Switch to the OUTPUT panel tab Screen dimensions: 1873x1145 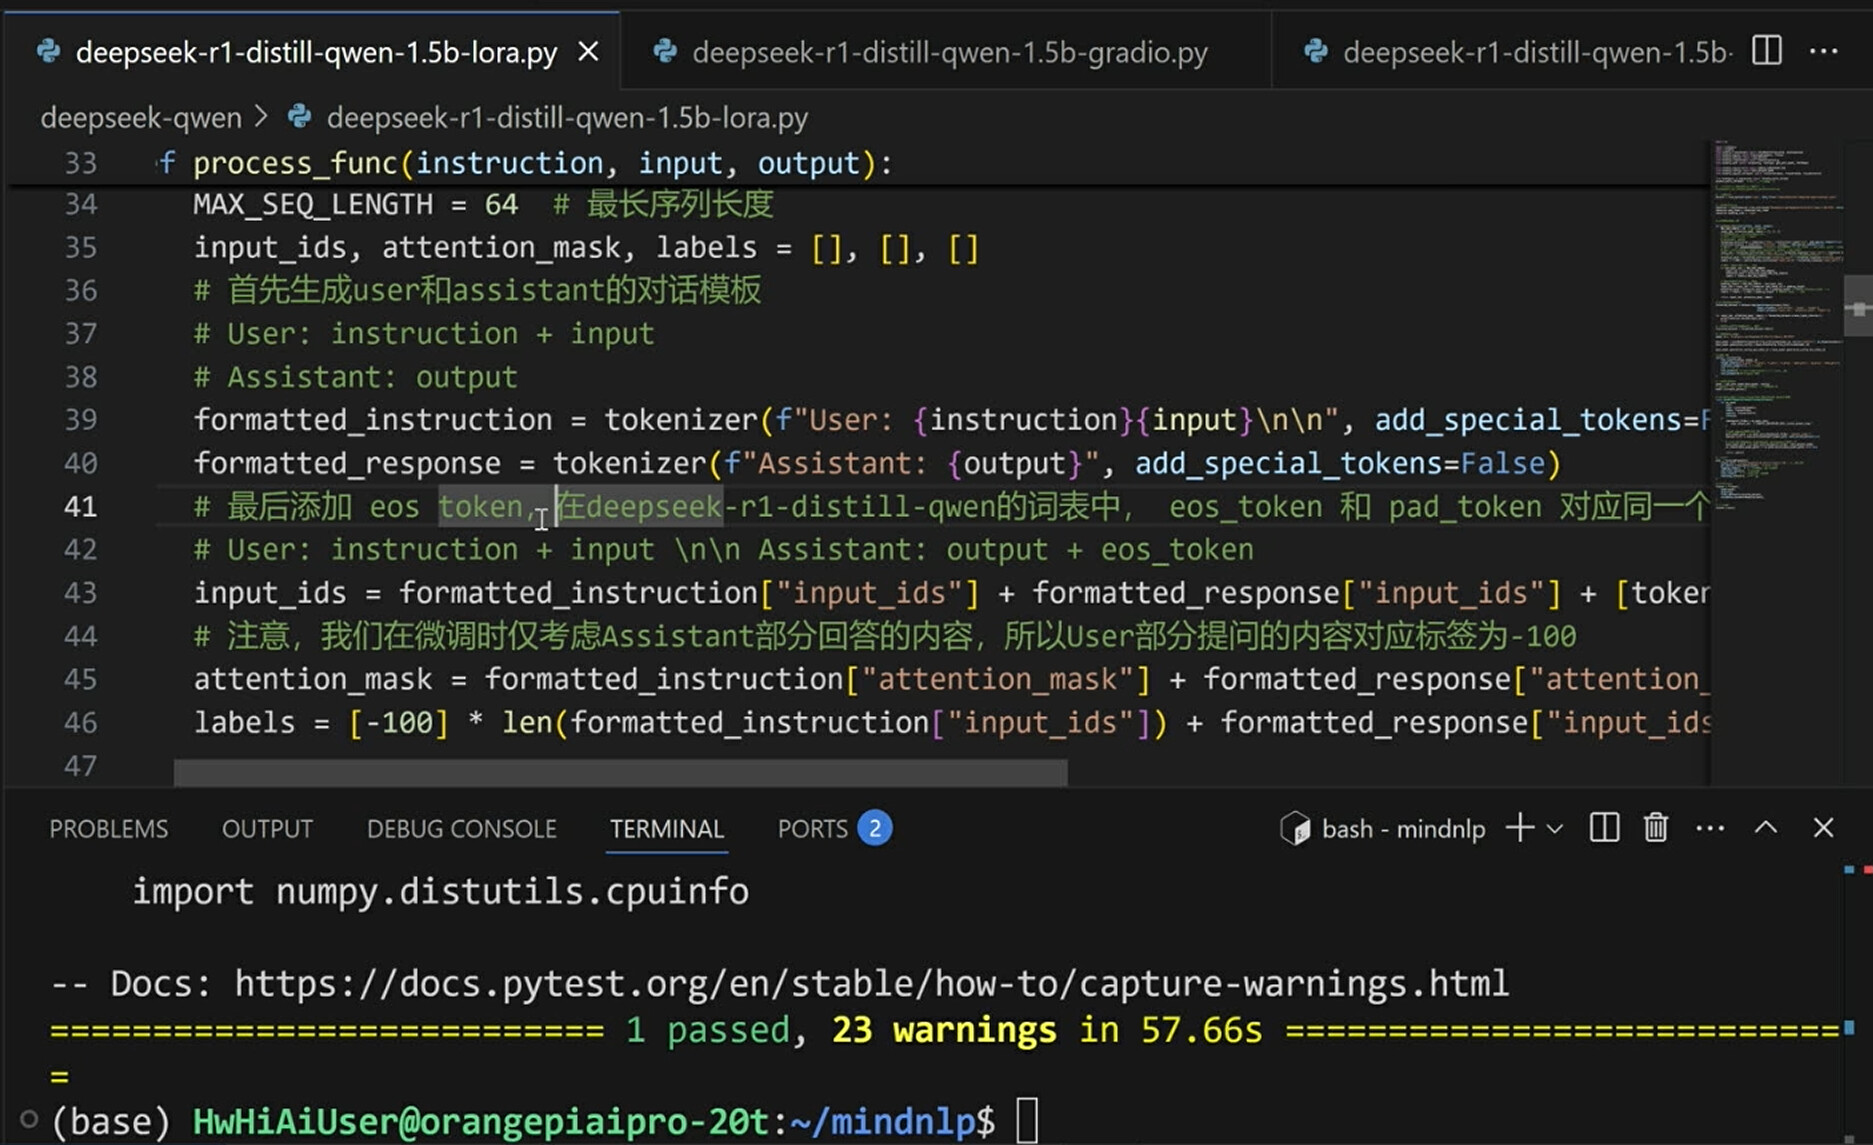click(x=267, y=829)
